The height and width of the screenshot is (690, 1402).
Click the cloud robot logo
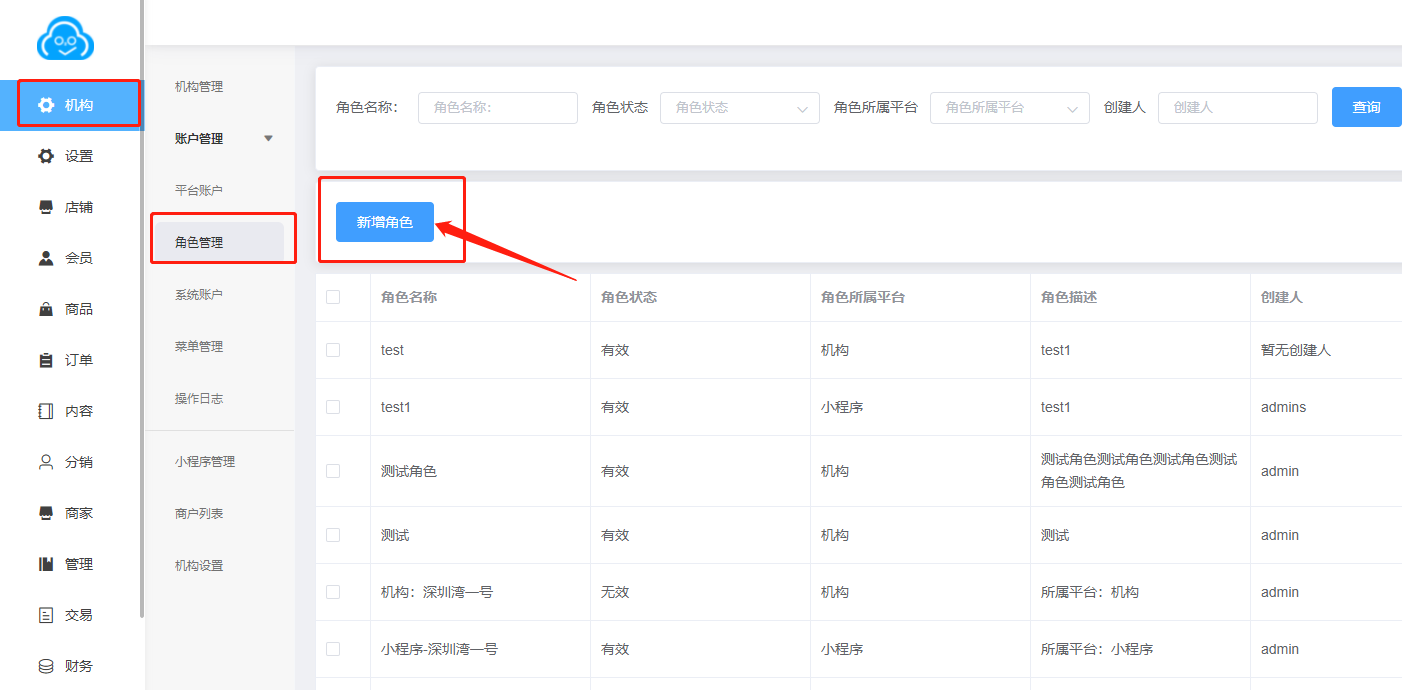tap(65, 40)
